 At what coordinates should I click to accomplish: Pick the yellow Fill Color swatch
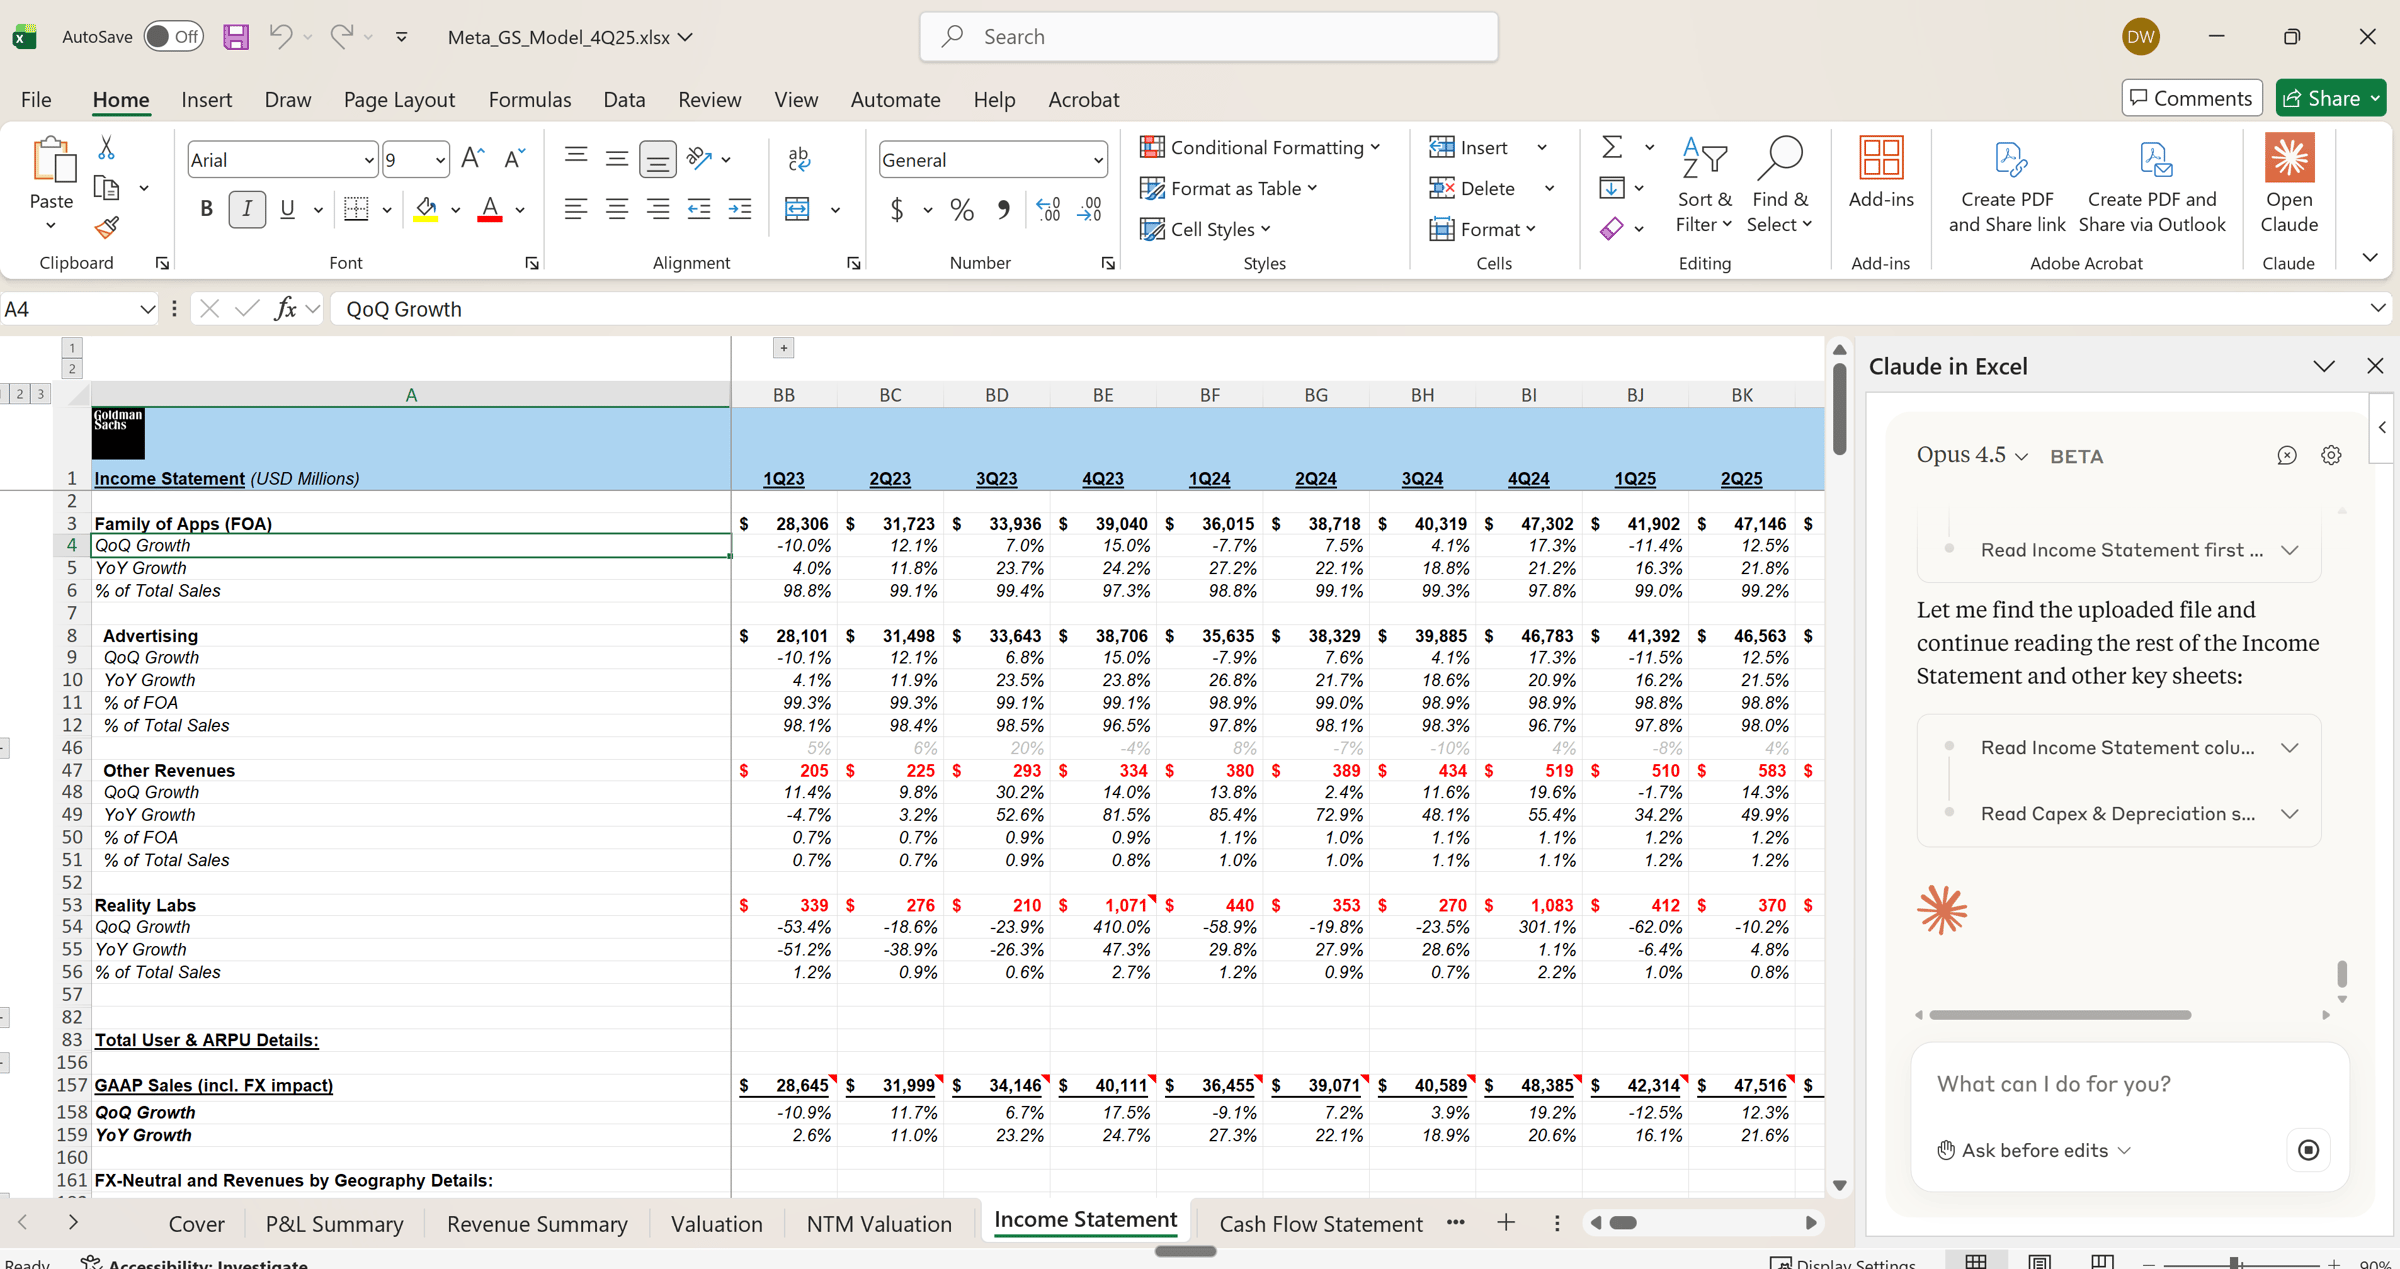coord(426,209)
